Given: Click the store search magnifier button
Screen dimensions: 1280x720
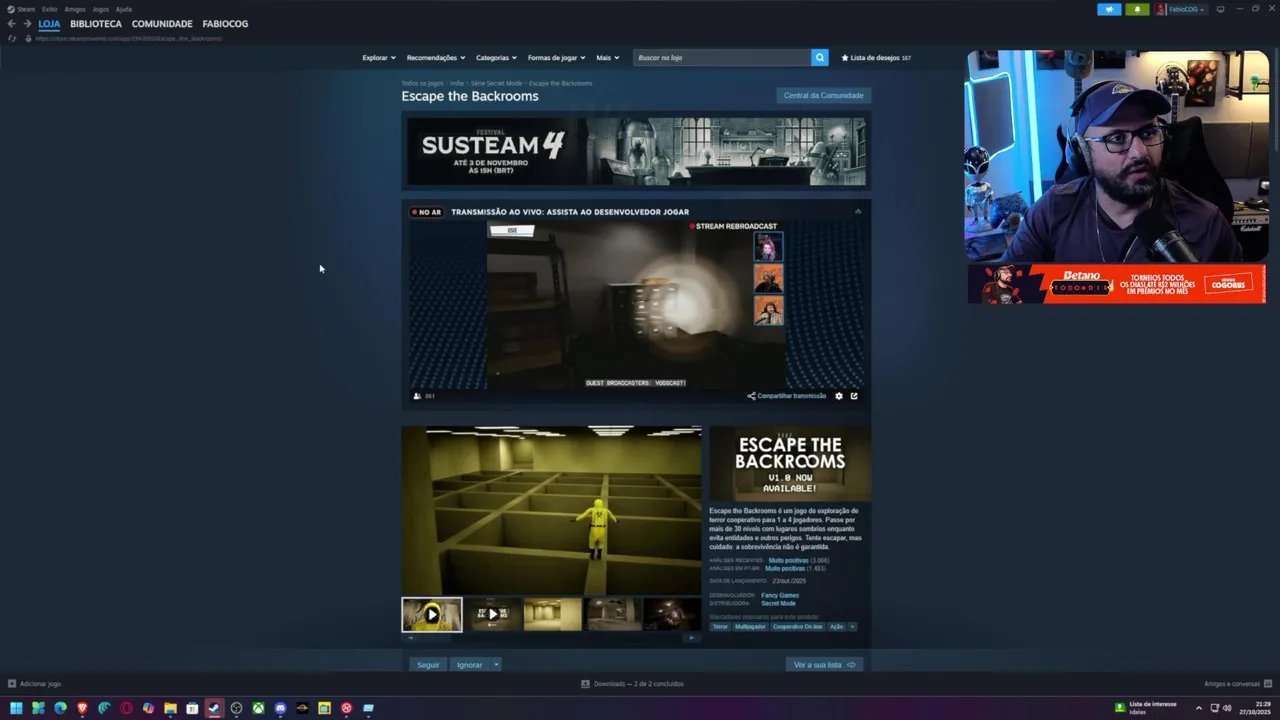Looking at the screenshot, I should [820, 58].
